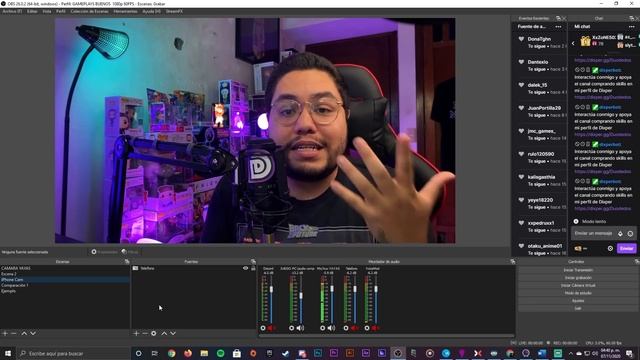640x360 pixels.
Task: Move source down in Fuentes toolbar
Action: tap(173, 333)
